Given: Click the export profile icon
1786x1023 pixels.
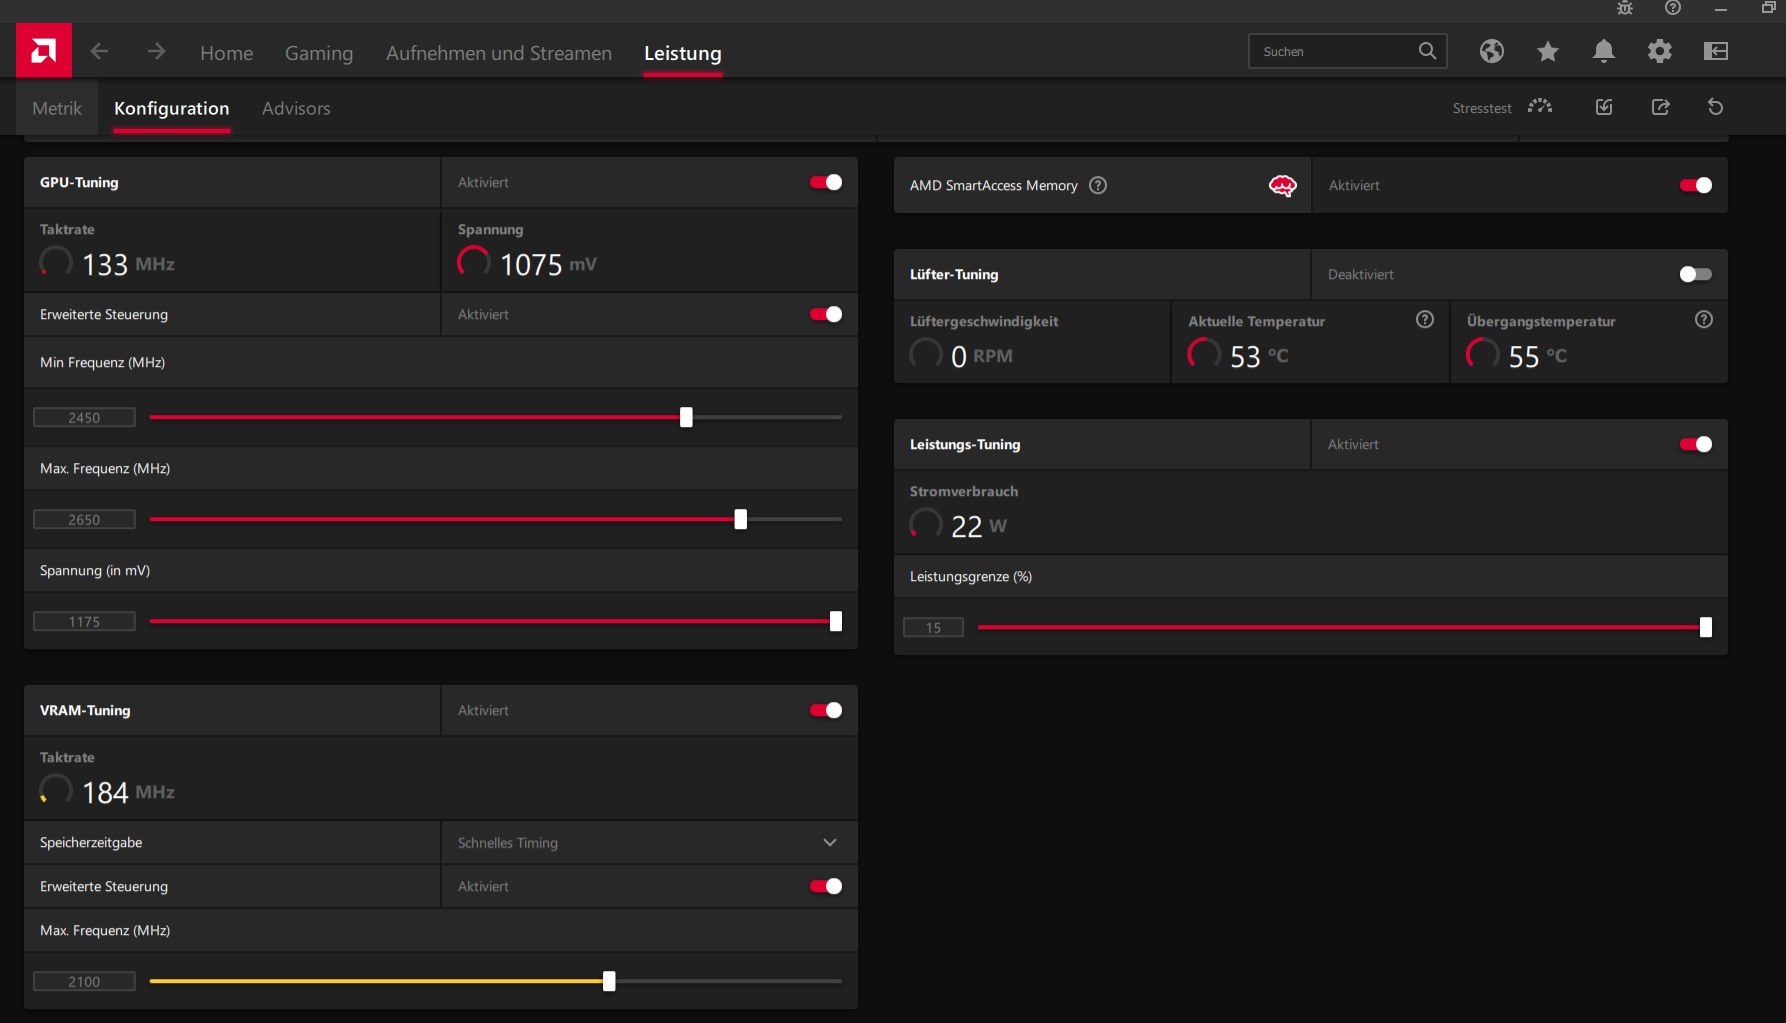Looking at the screenshot, I should [1660, 107].
